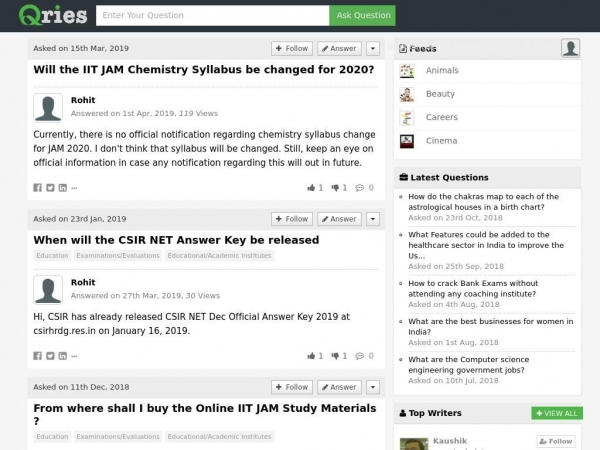Open dropdown for IIT JAM Study Materials question

point(373,387)
